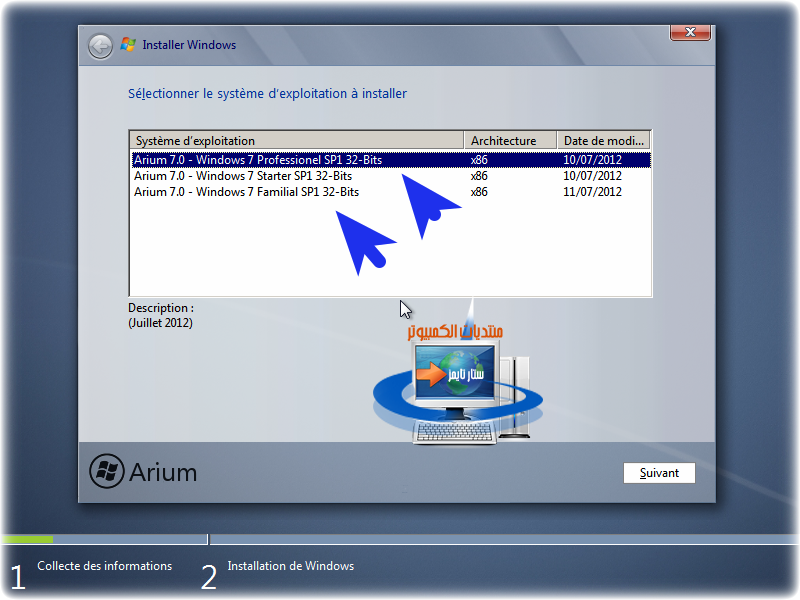This screenshot has width=800, height=600.
Task: Click x86 value in the Familial row
Action: coord(479,192)
